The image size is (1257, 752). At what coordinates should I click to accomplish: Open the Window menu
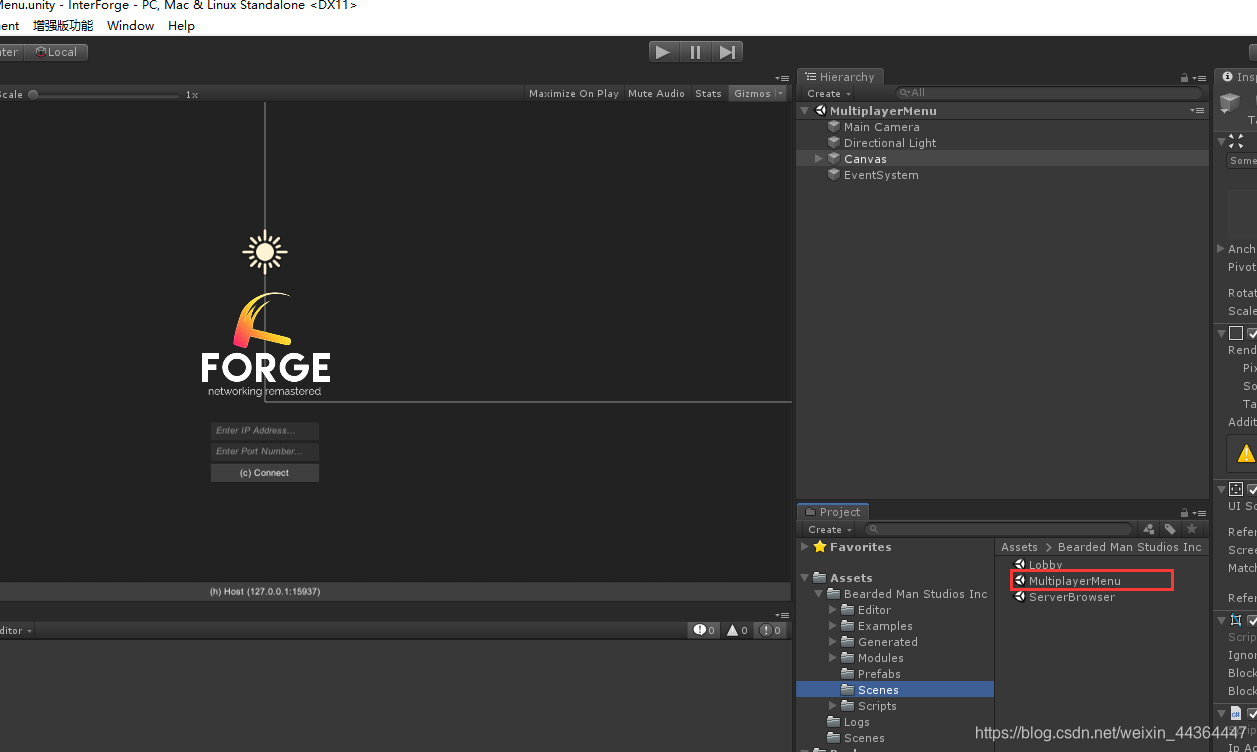pyautogui.click(x=130, y=26)
